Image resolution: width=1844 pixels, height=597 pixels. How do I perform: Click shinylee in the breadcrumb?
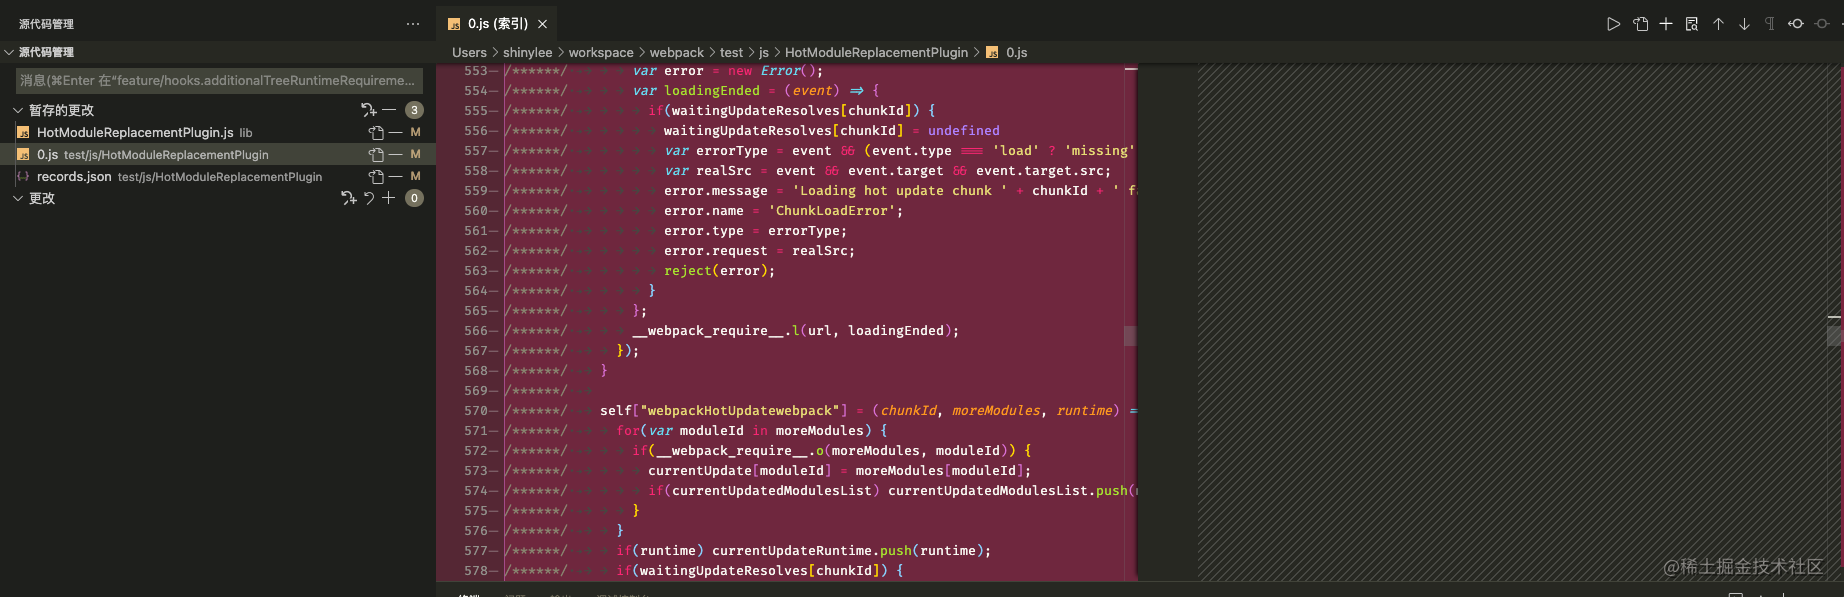coord(527,52)
